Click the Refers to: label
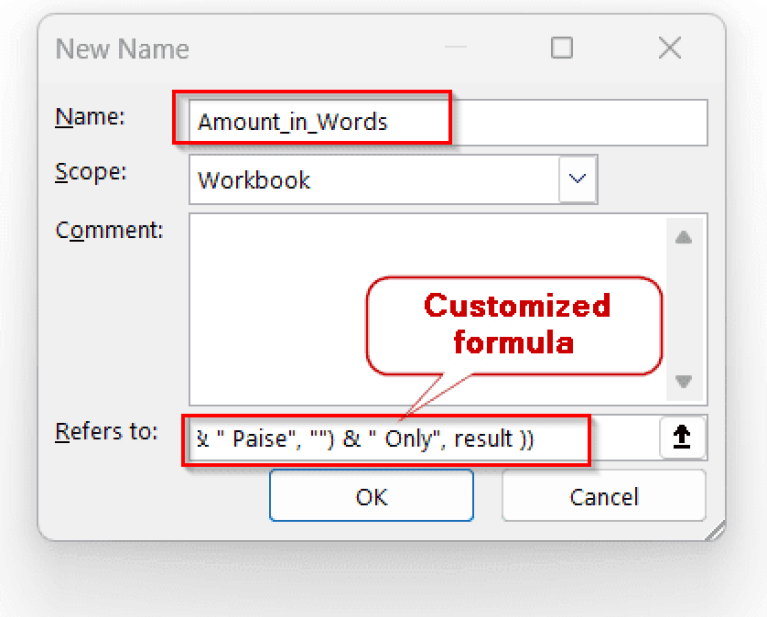This screenshot has height=617, width=767. pyautogui.click(x=106, y=432)
